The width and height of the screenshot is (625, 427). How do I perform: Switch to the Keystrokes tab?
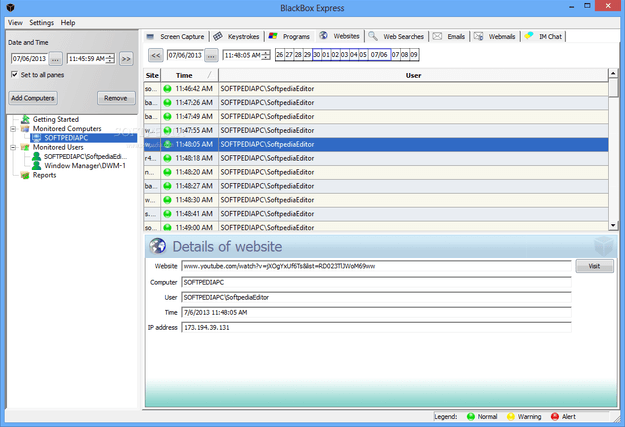(237, 36)
